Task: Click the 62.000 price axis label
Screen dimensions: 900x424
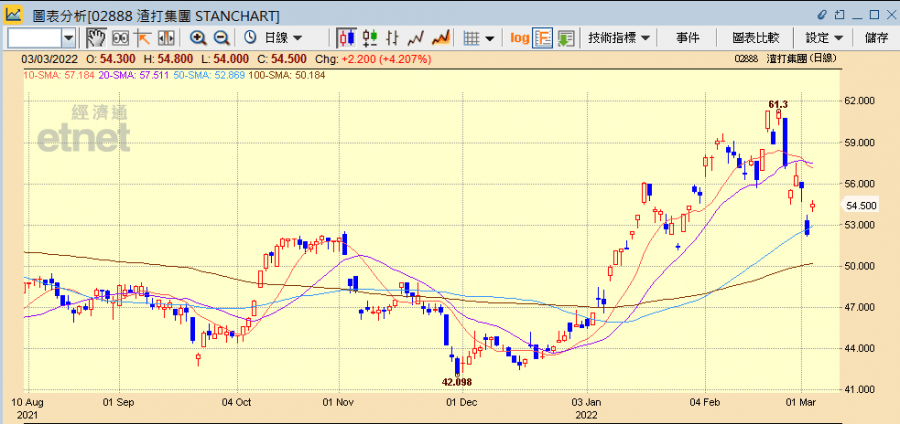Action: click(859, 101)
